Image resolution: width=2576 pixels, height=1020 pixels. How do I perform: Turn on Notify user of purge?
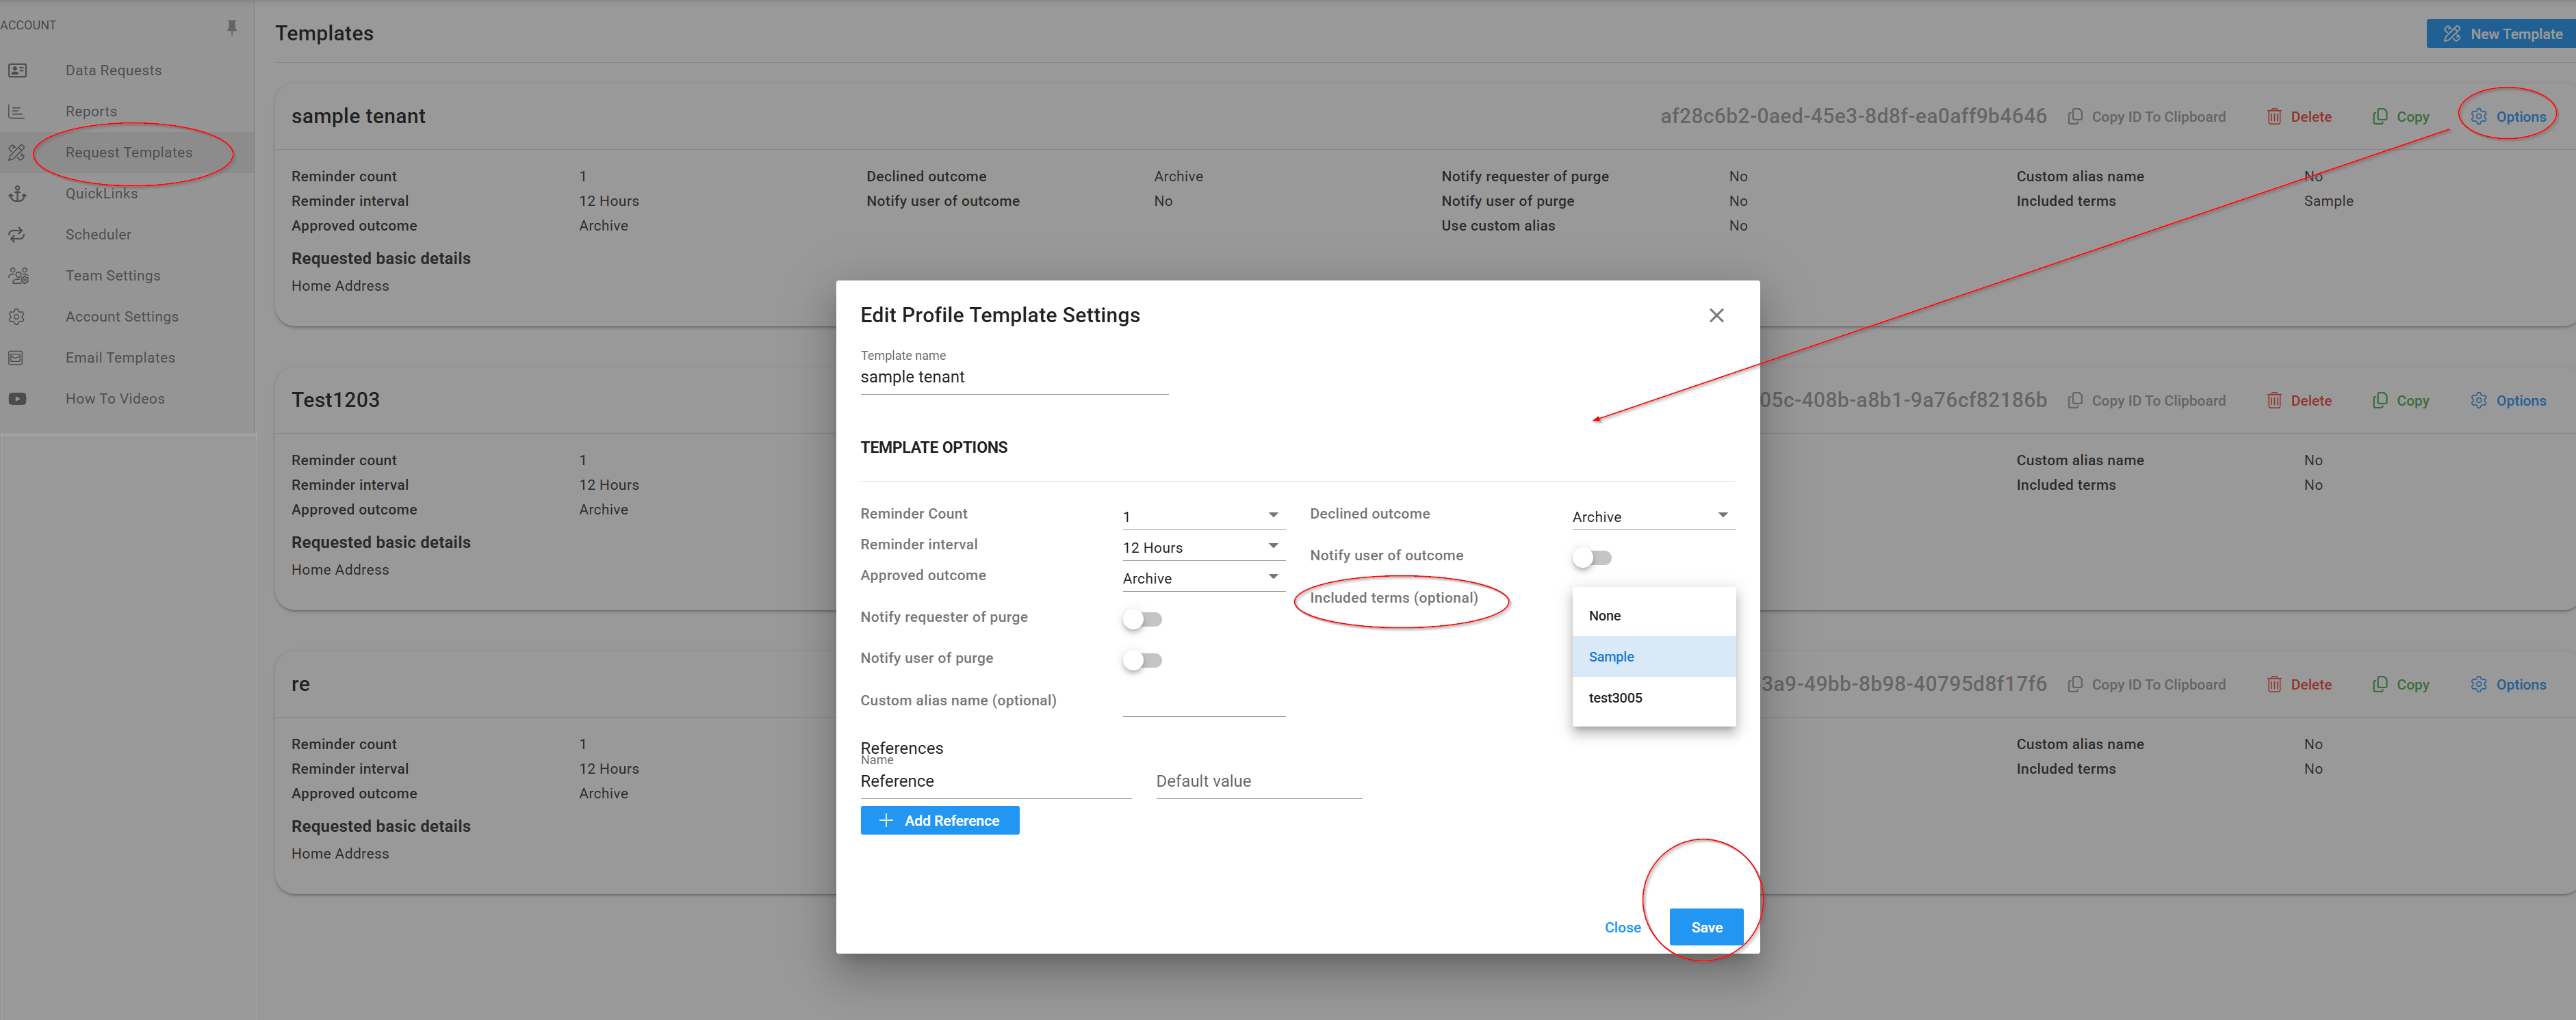click(1142, 660)
